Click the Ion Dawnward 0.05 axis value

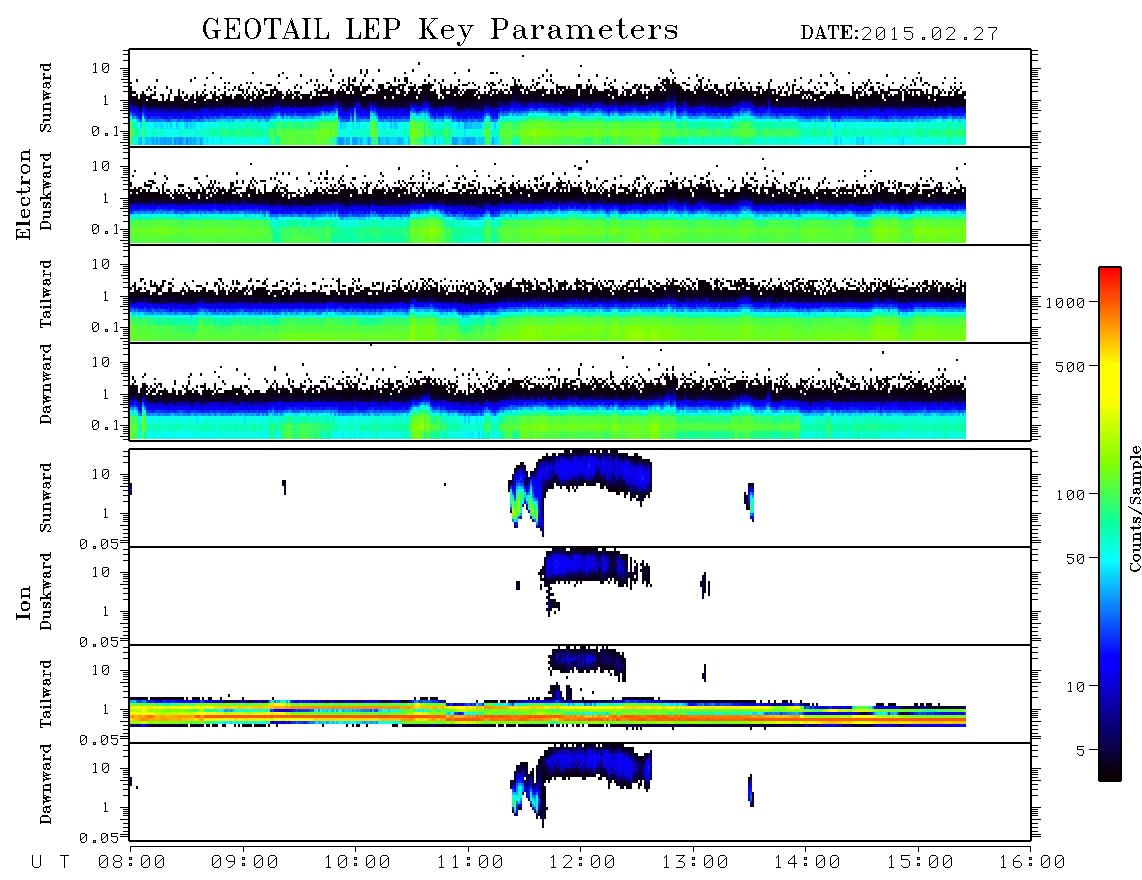(x=99, y=838)
